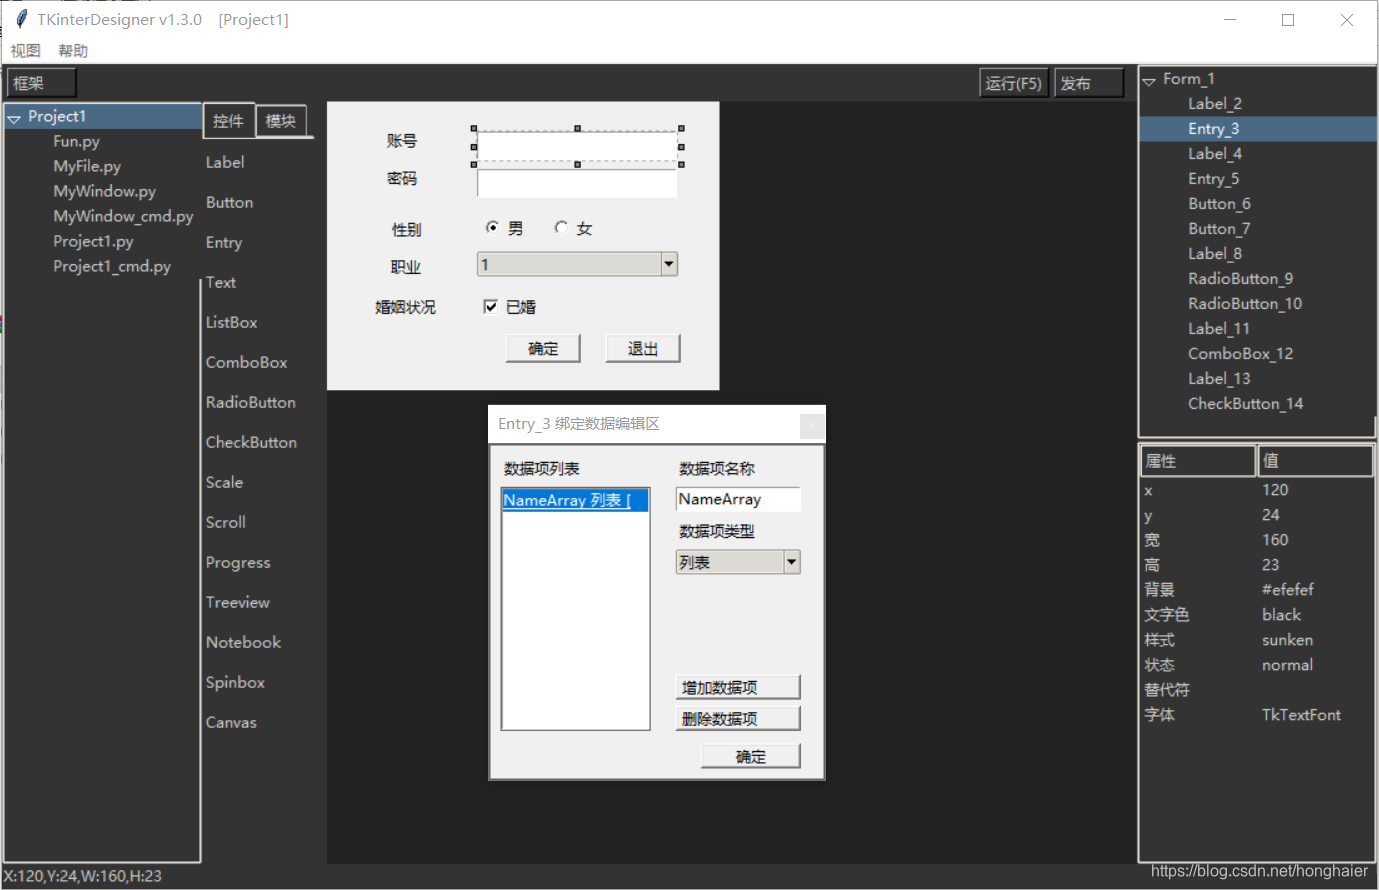Select the 男 radio button
1379x890 pixels.
point(492,228)
